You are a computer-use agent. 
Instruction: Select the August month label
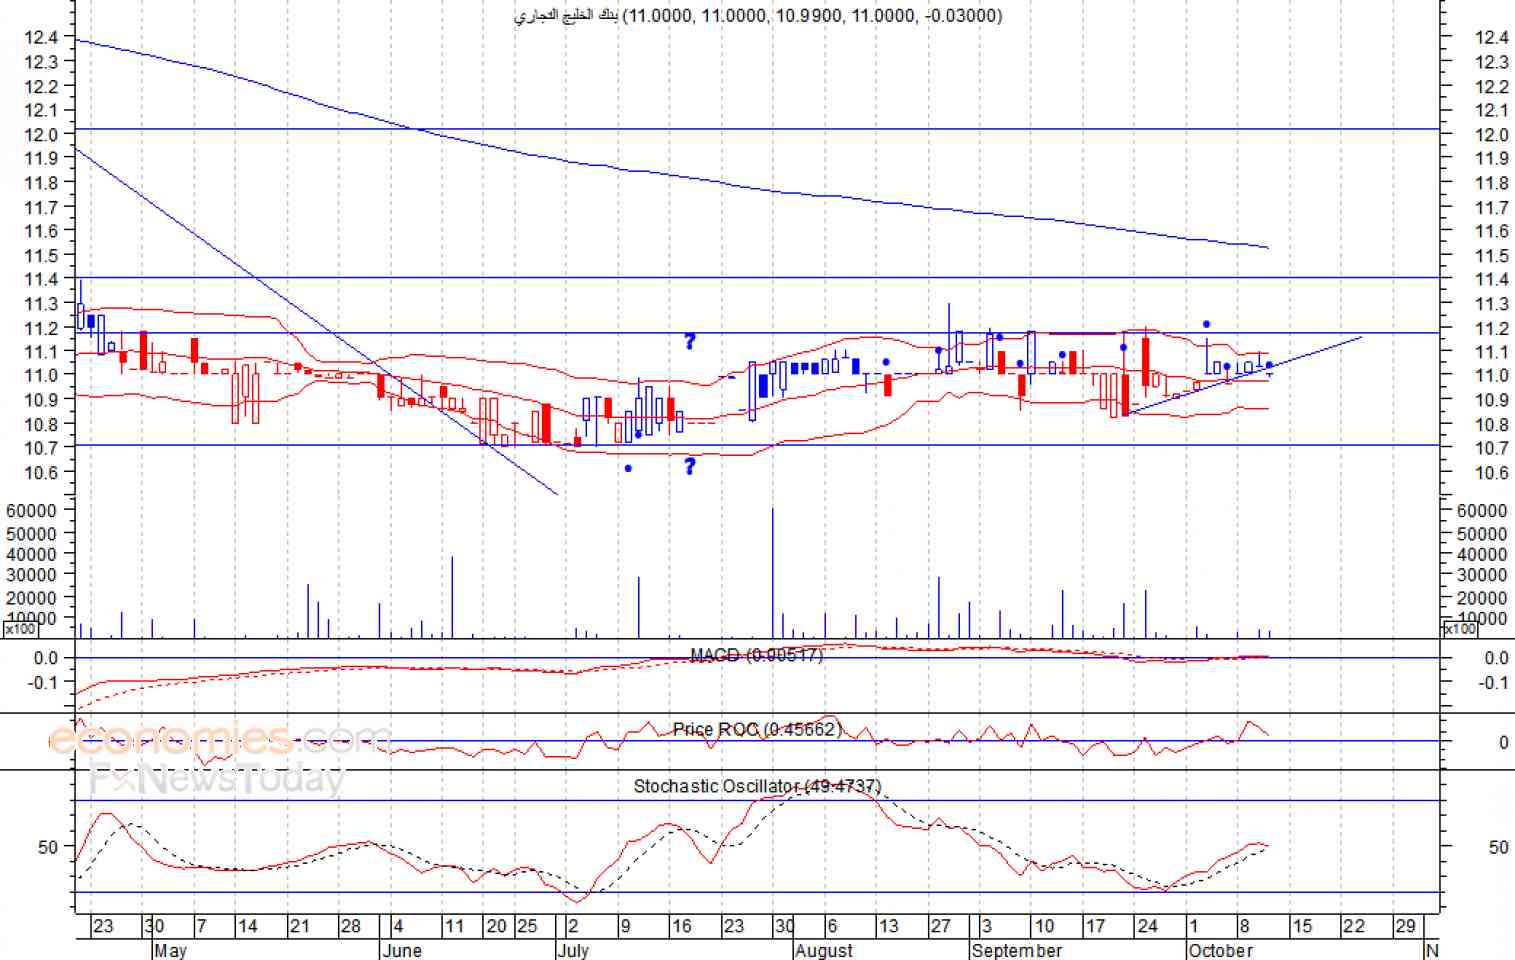(824, 950)
